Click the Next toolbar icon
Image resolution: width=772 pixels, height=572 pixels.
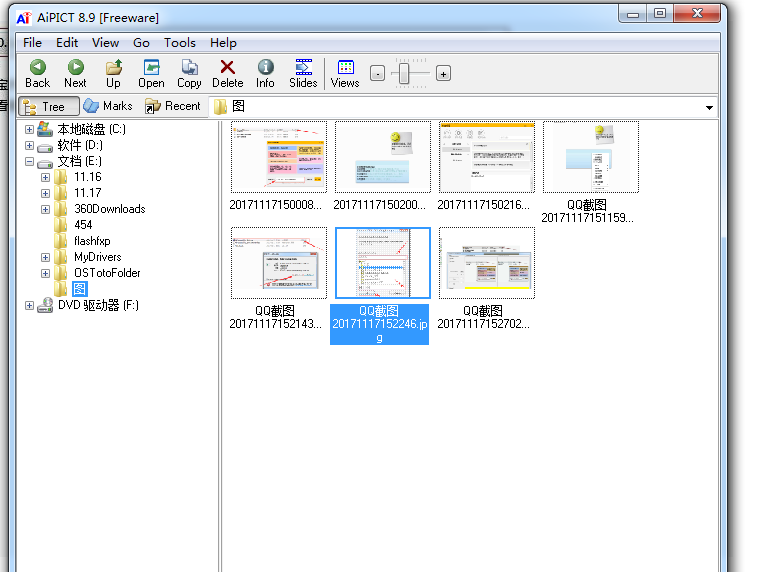(x=75, y=73)
